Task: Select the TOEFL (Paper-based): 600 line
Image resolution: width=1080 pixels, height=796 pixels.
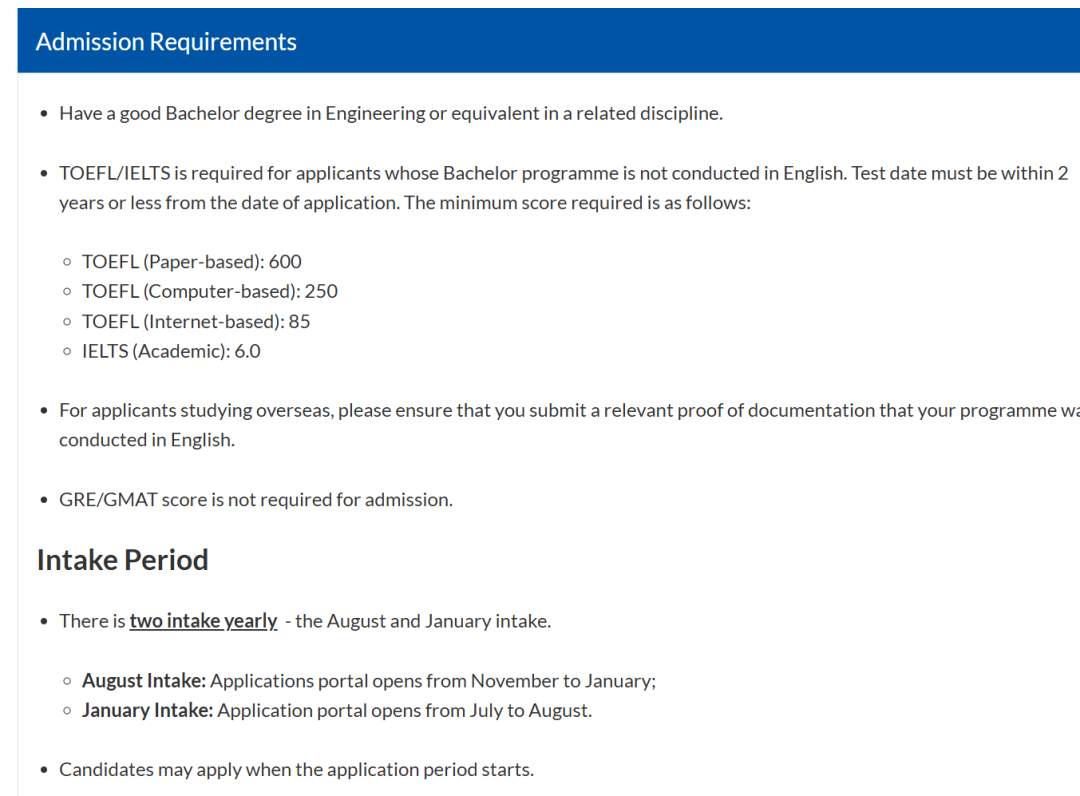Action: (191, 262)
